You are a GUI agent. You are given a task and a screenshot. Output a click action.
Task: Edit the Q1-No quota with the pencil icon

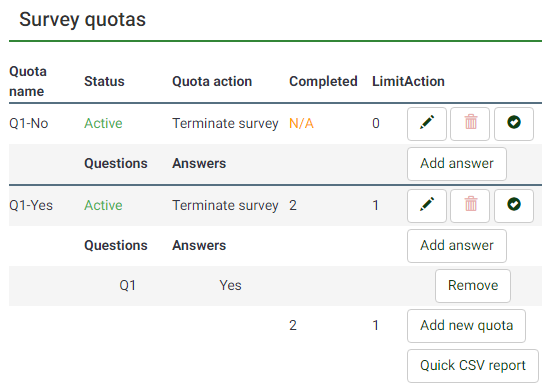[x=427, y=124]
